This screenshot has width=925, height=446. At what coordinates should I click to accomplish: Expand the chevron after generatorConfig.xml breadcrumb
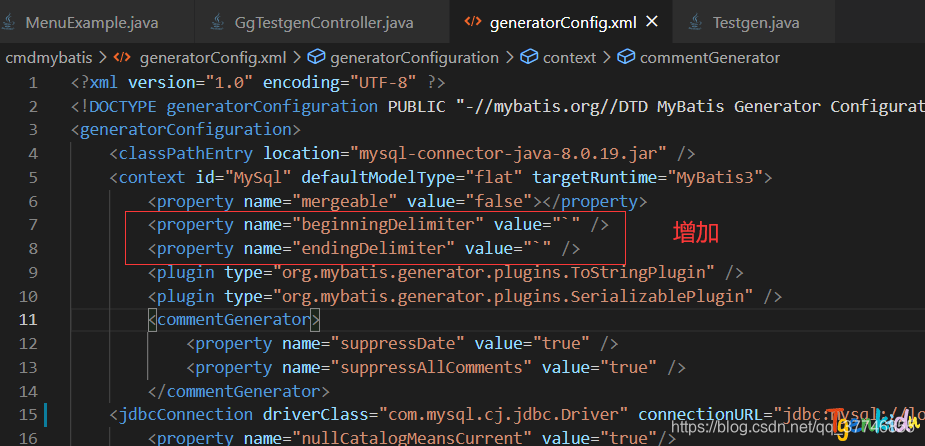coord(297,58)
